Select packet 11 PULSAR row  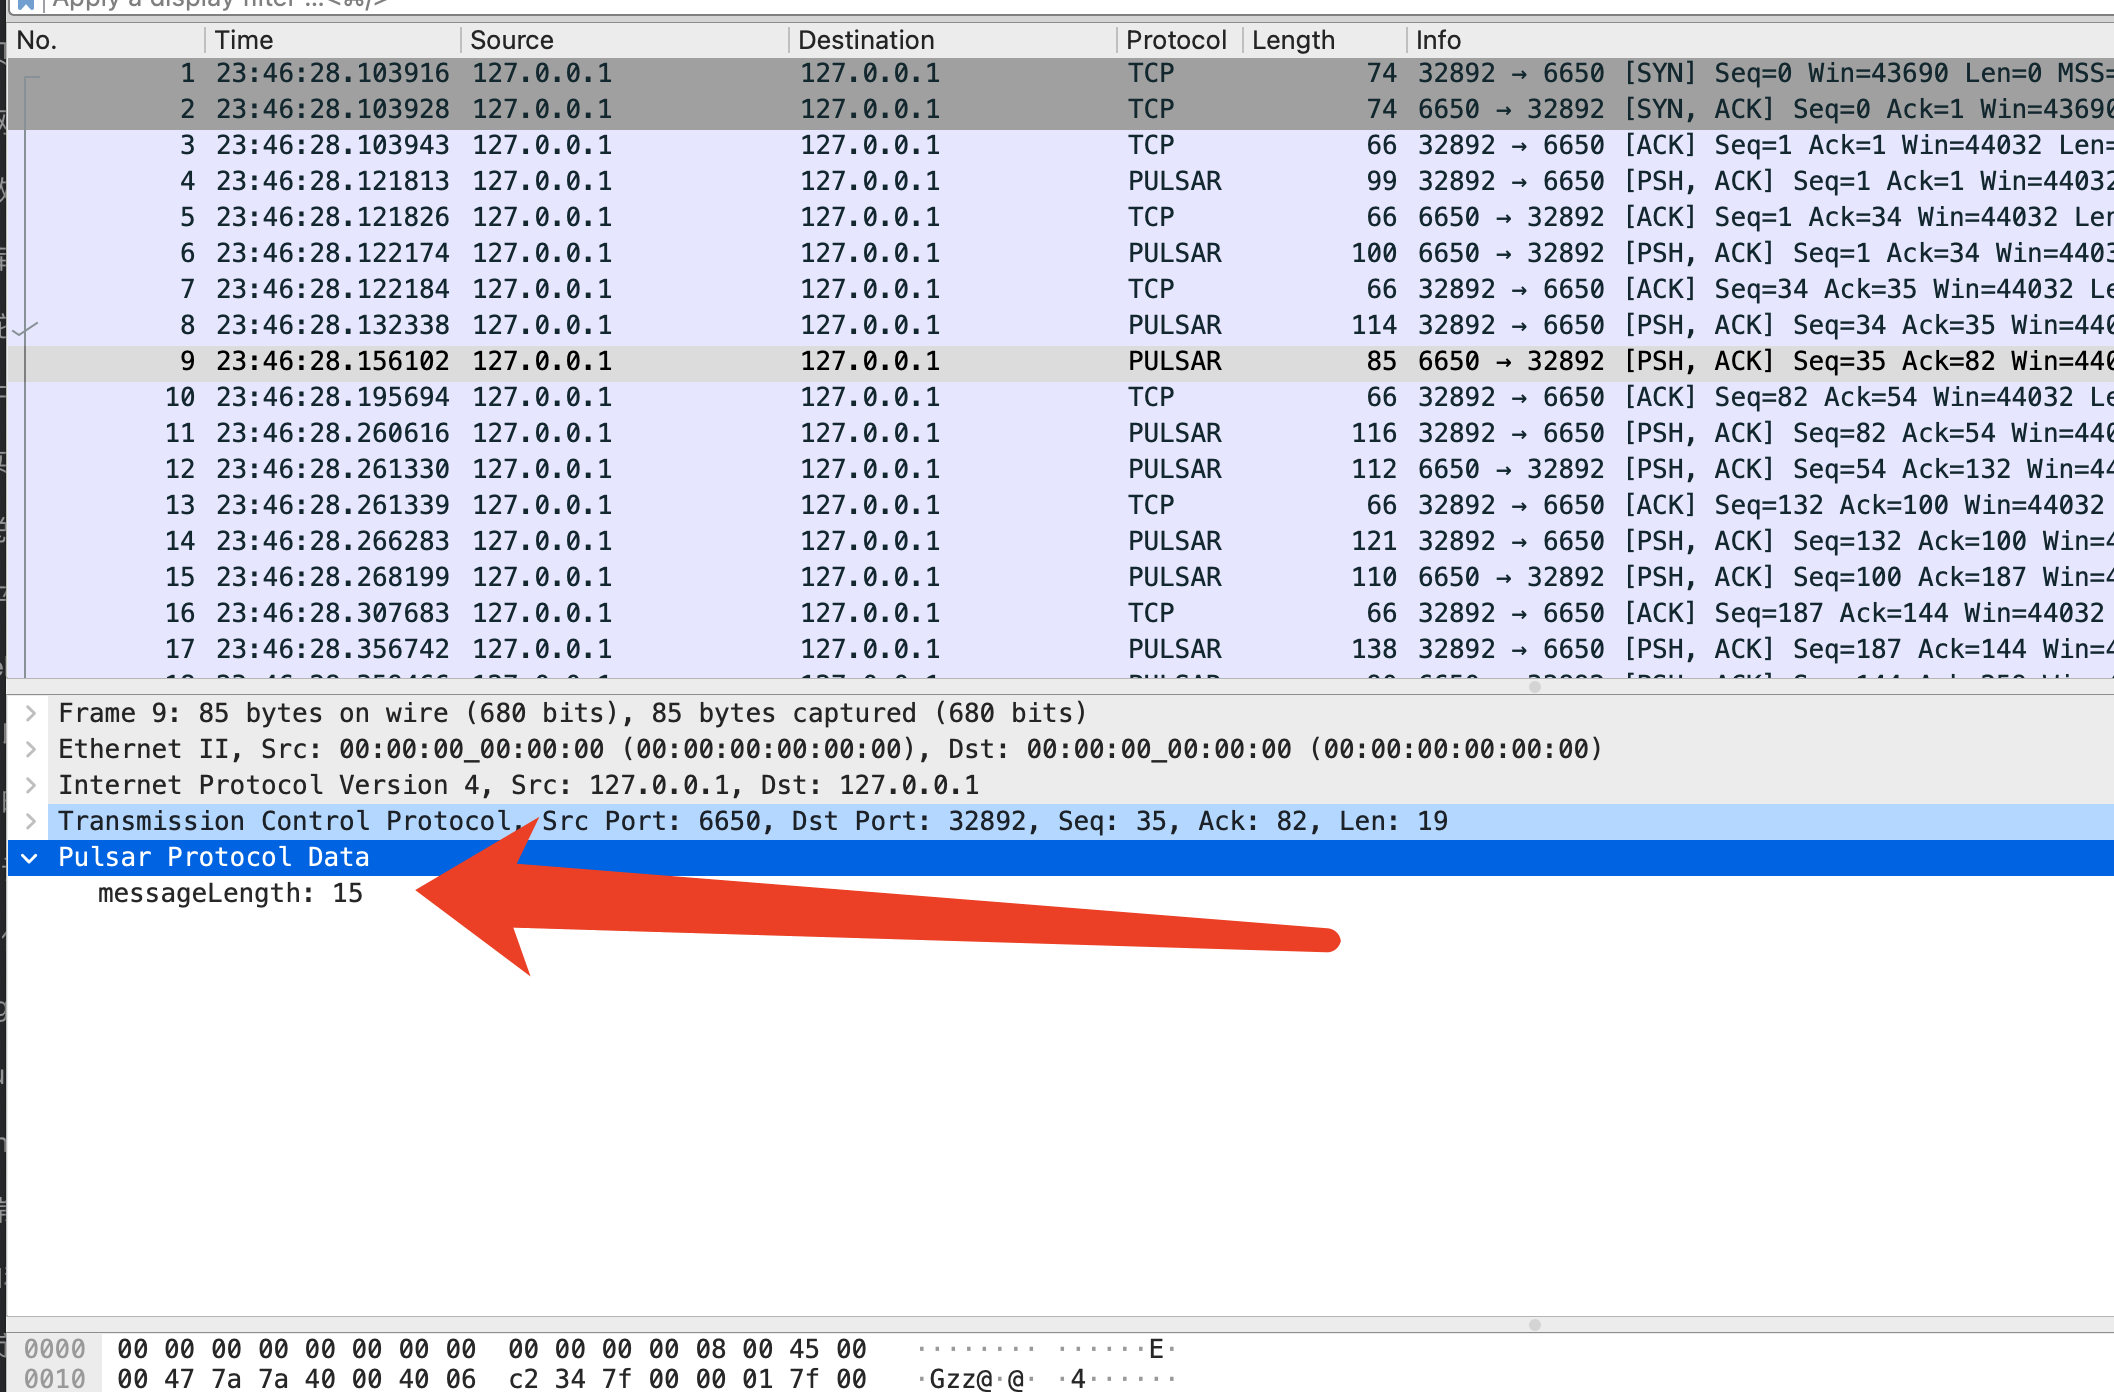tap(700, 434)
